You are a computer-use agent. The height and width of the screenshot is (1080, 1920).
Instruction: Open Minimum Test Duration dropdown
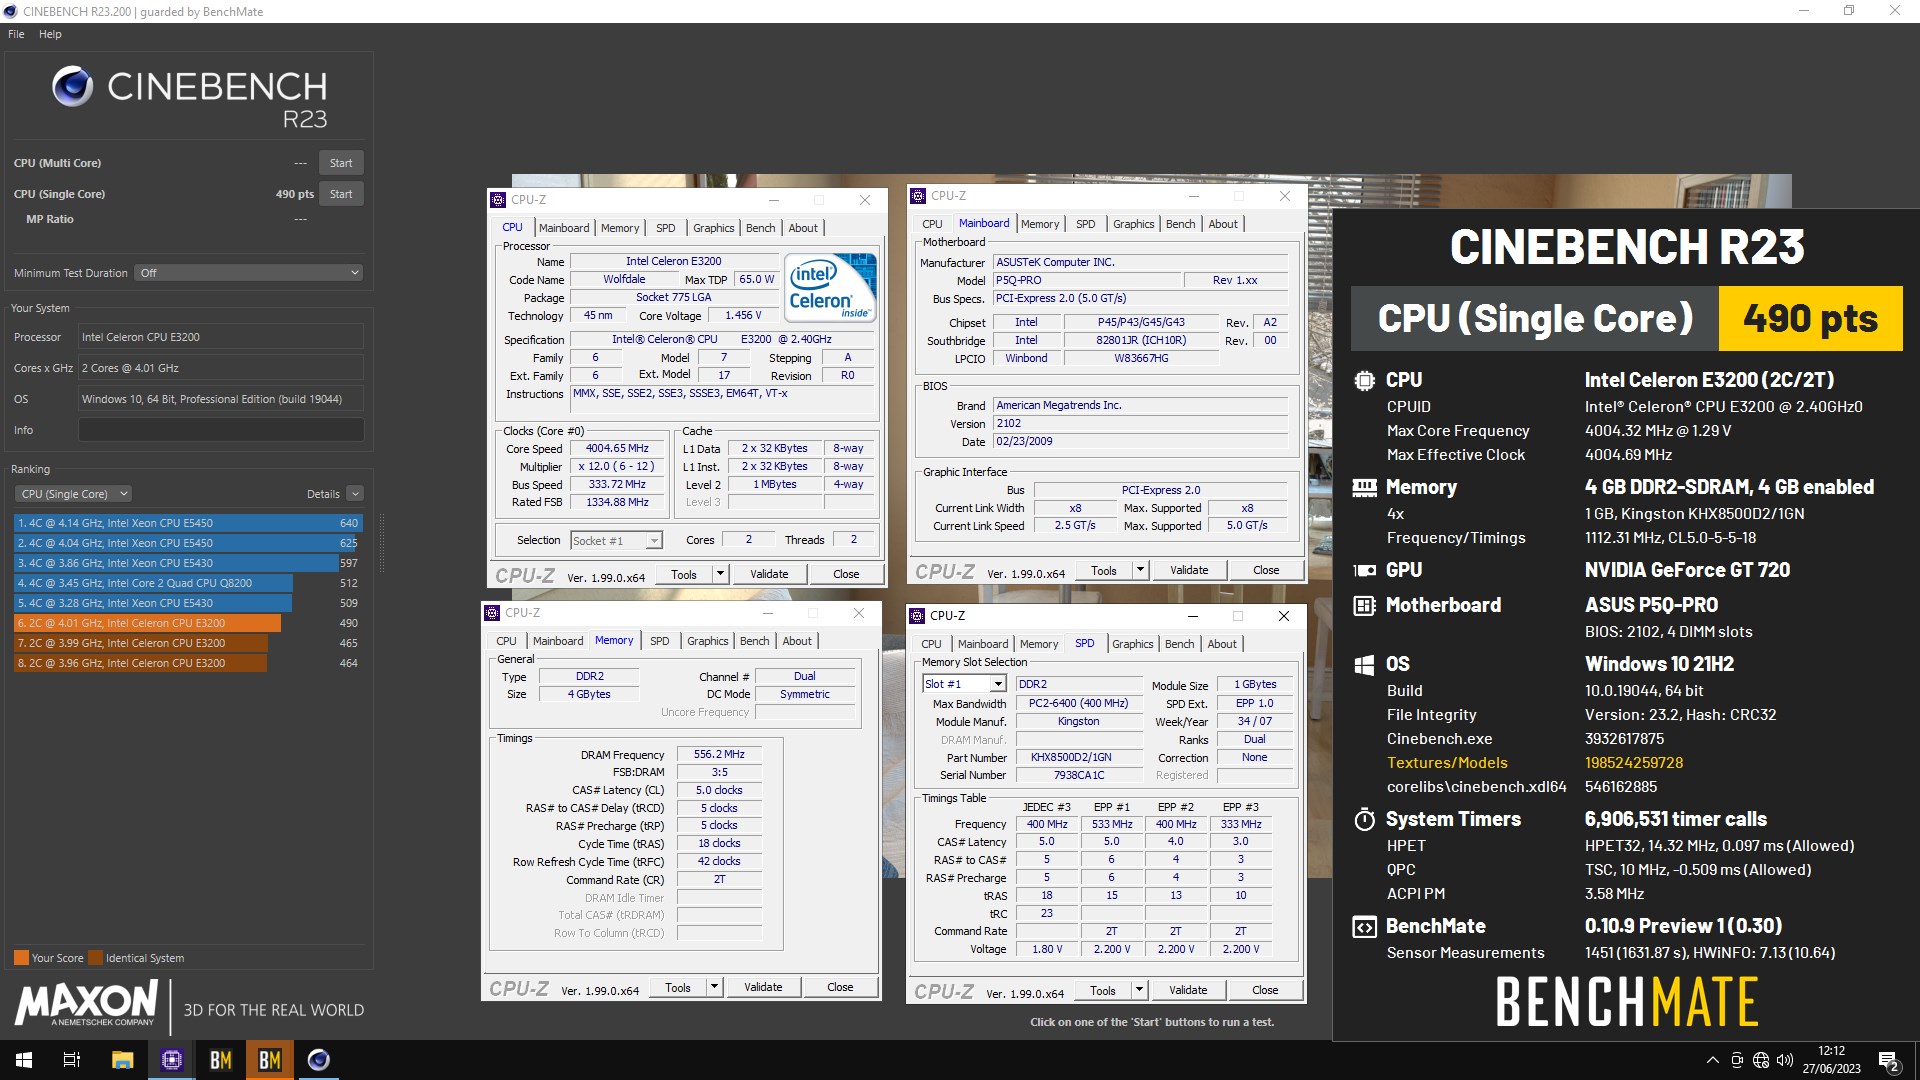click(249, 273)
